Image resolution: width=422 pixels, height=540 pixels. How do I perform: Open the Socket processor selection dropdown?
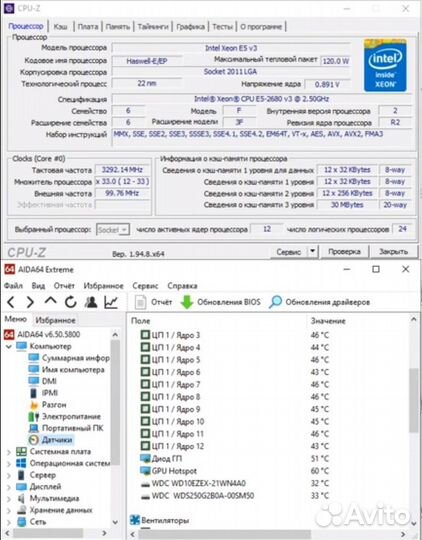pyautogui.click(x=113, y=230)
